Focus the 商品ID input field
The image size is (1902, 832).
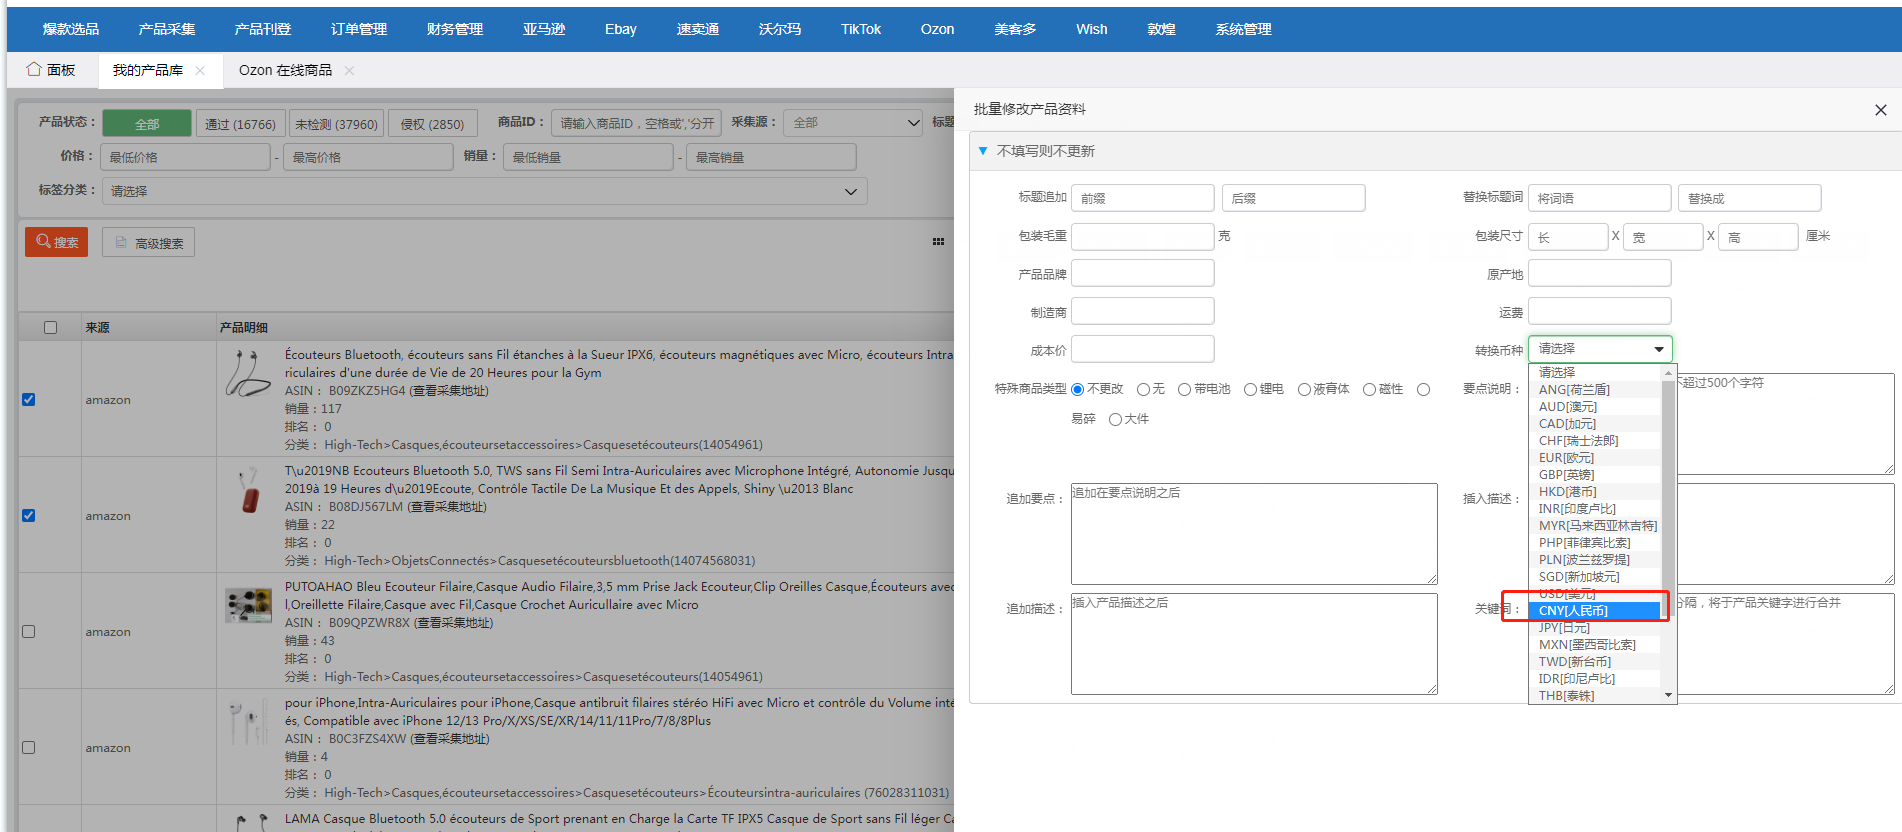636,123
